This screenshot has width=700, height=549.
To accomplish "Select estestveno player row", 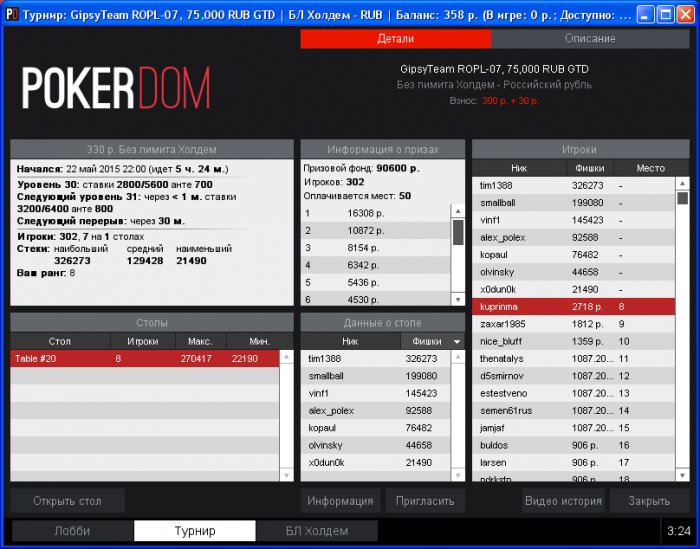I will point(574,393).
